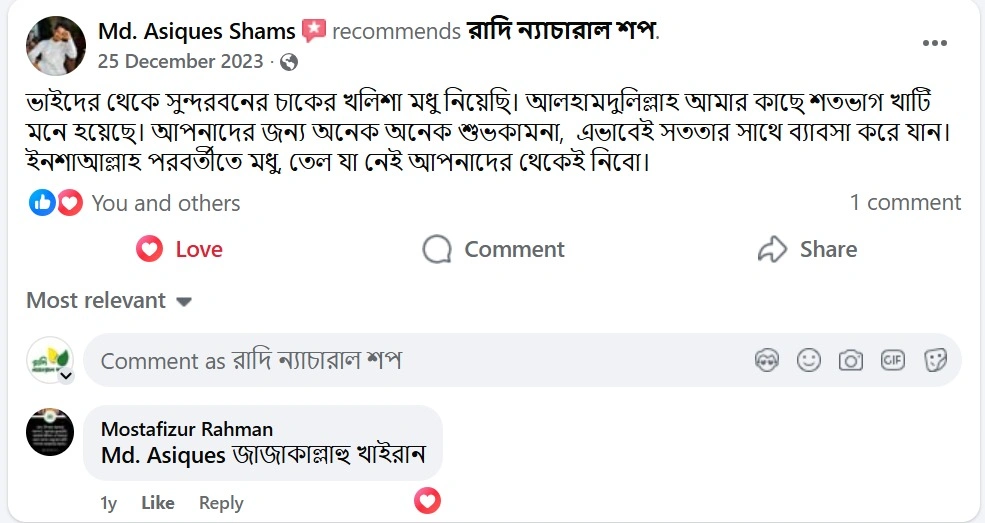Open the three-dot post options menu
This screenshot has width=985, height=523.
point(934,43)
